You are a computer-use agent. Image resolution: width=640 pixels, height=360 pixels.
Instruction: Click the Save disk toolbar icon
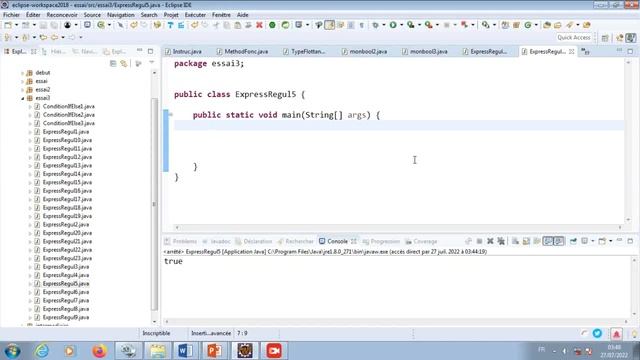point(43,25)
